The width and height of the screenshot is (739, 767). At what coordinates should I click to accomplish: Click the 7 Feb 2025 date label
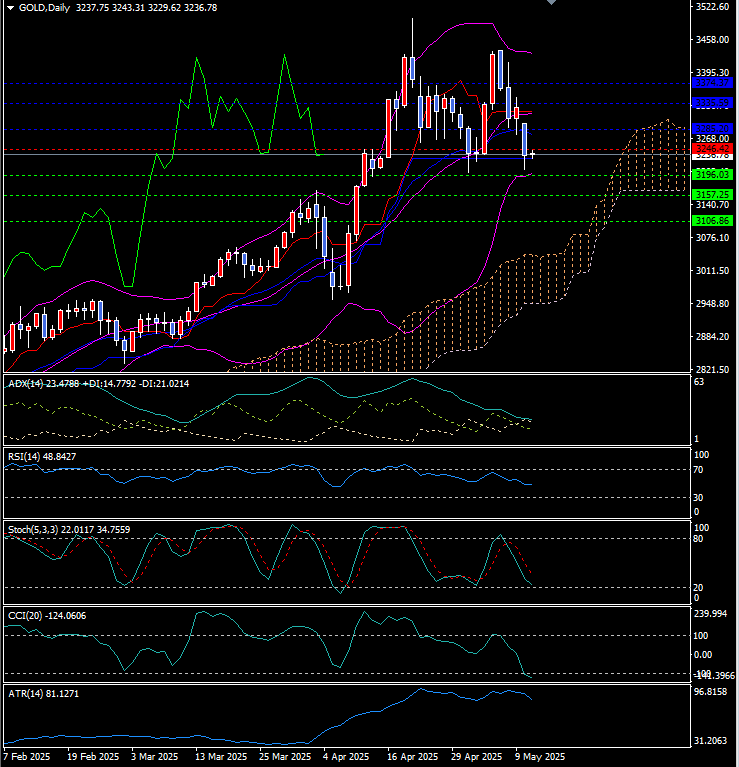point(27,757)
